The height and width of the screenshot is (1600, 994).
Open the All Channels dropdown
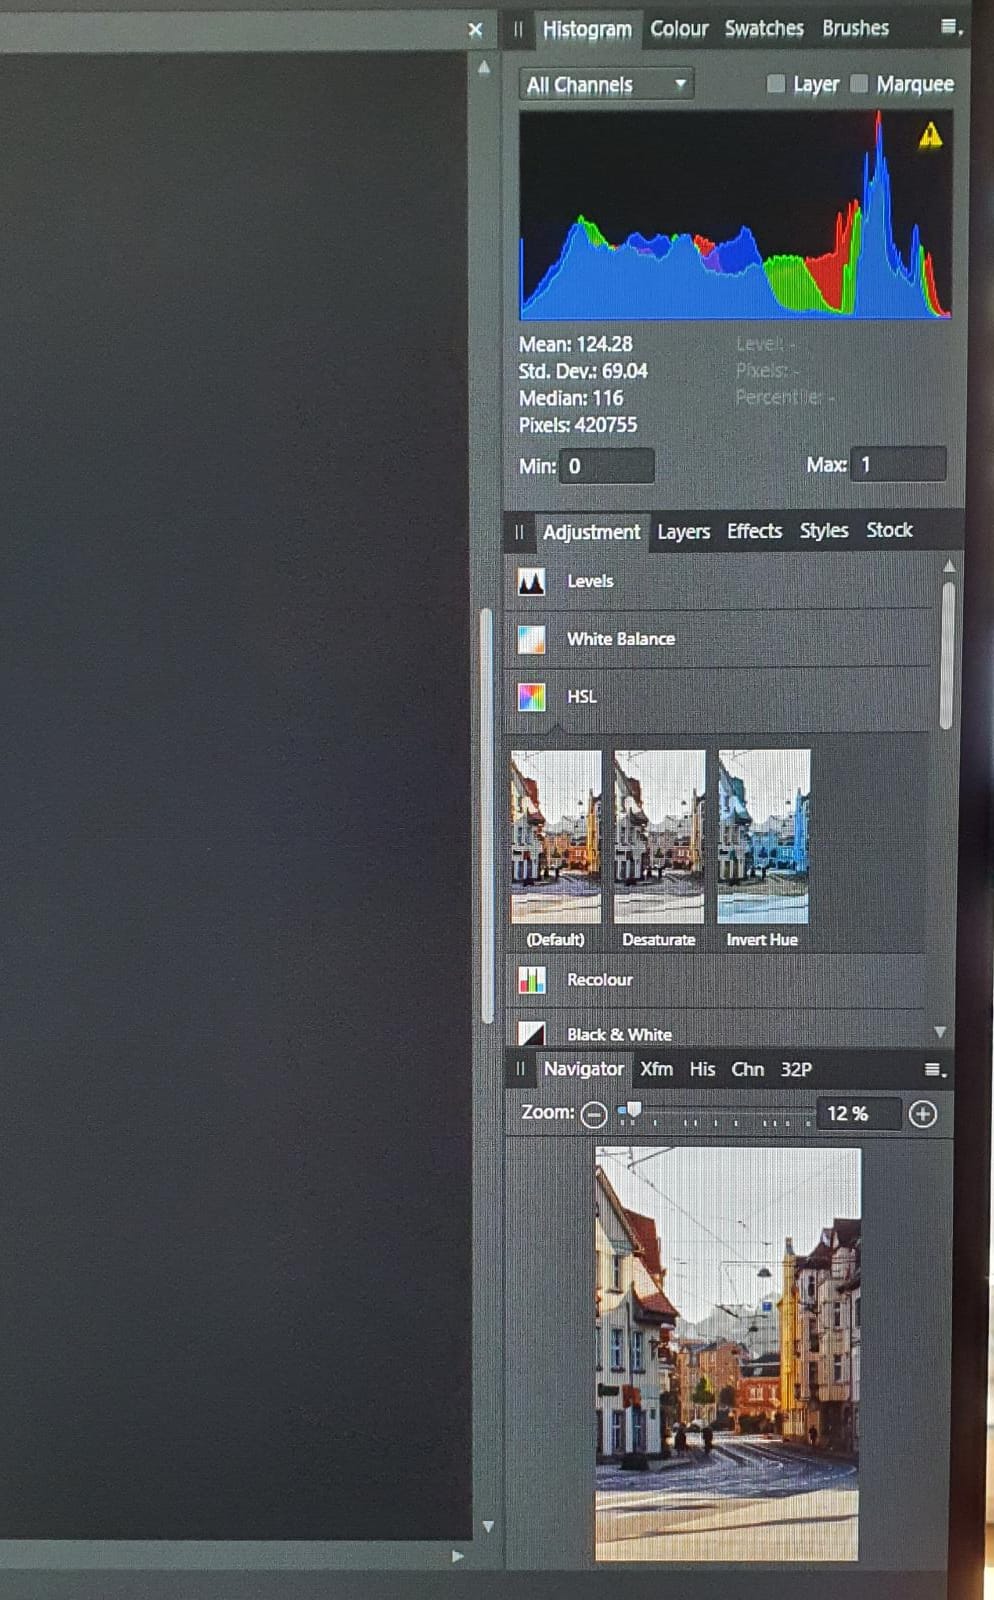point(606,85)
